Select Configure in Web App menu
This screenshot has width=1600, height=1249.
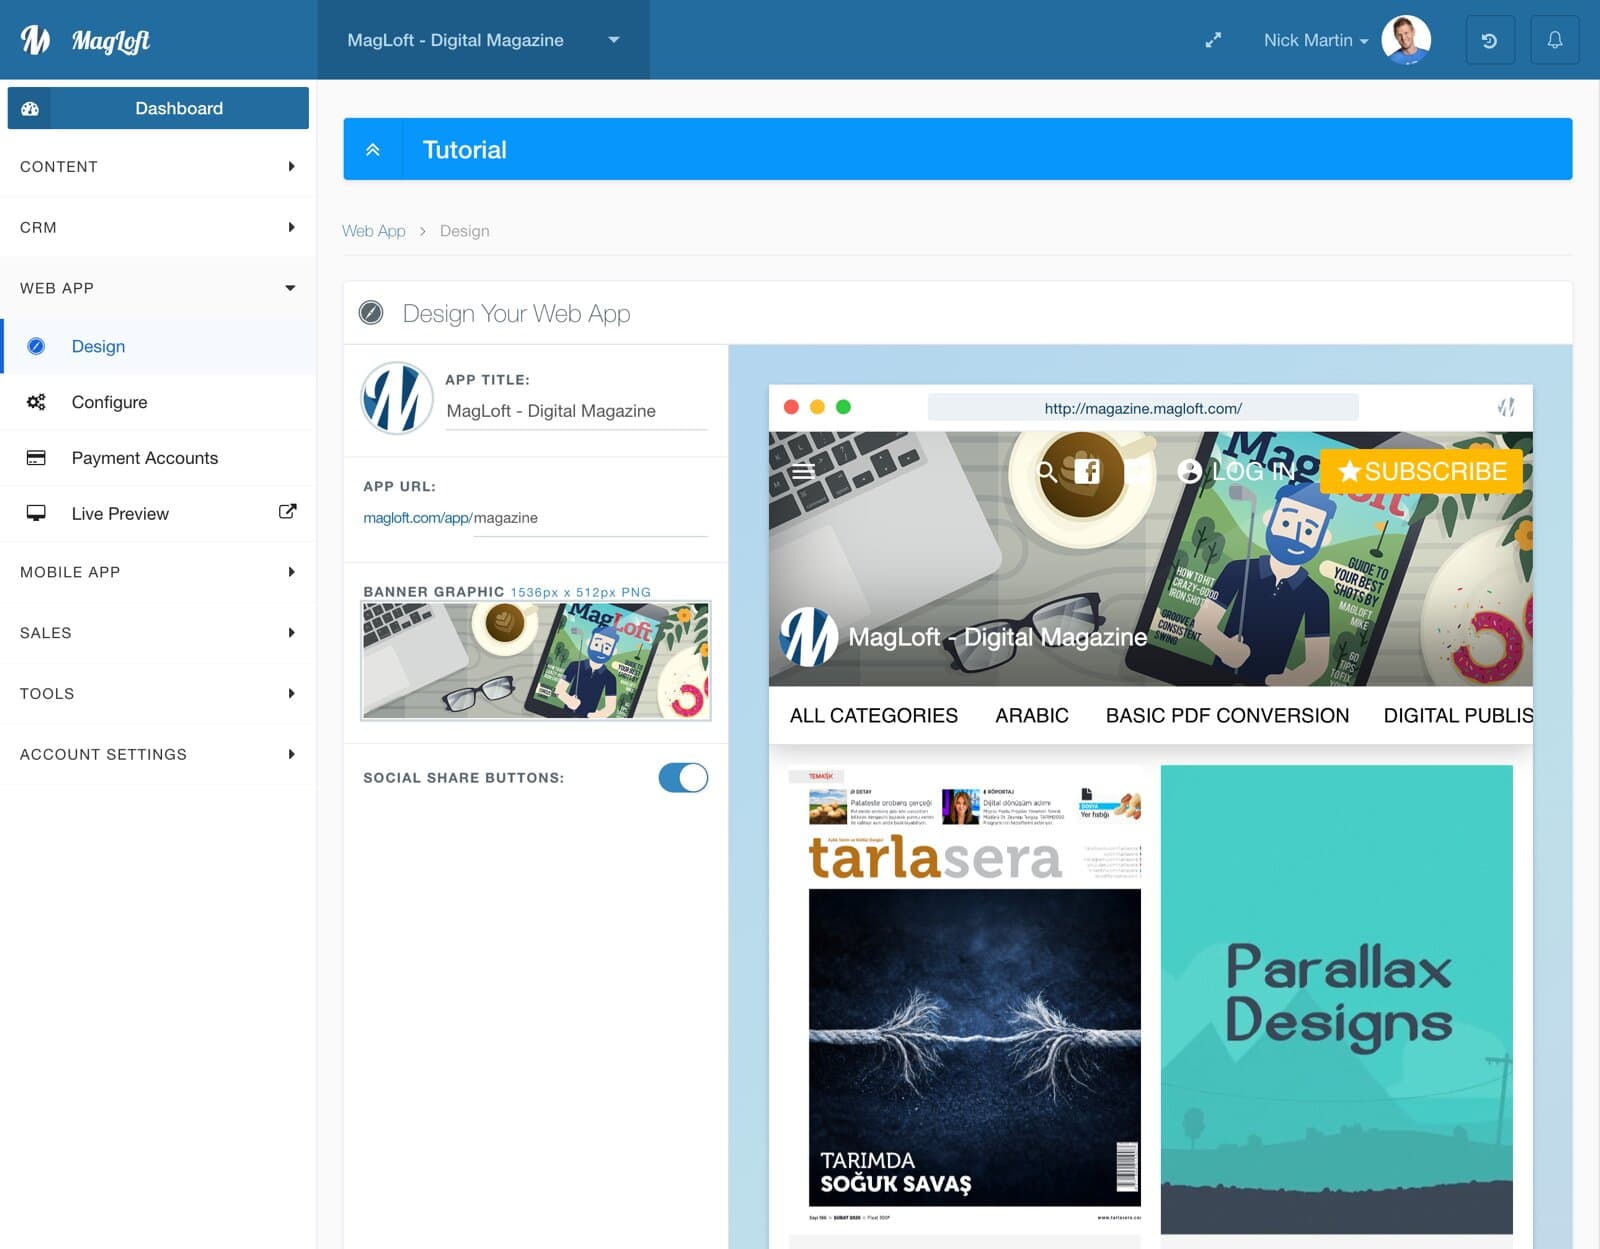[158, 402]
